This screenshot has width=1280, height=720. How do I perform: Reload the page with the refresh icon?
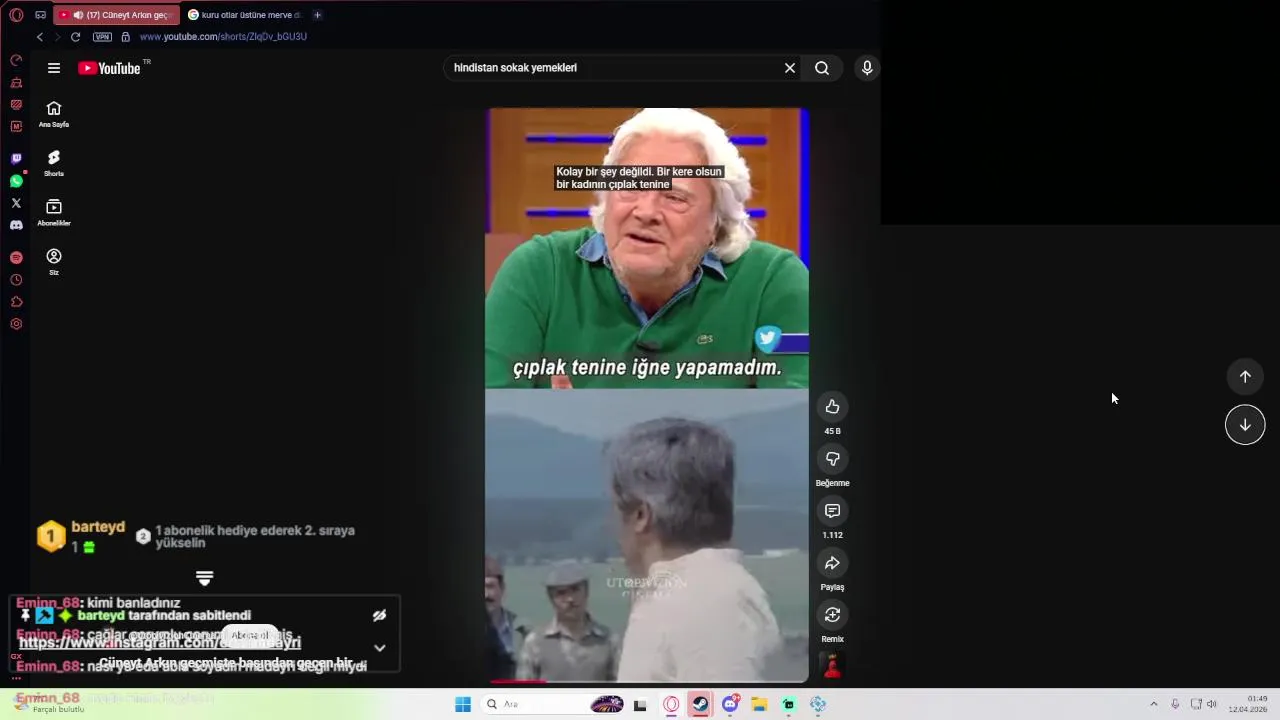click(75, 37)
